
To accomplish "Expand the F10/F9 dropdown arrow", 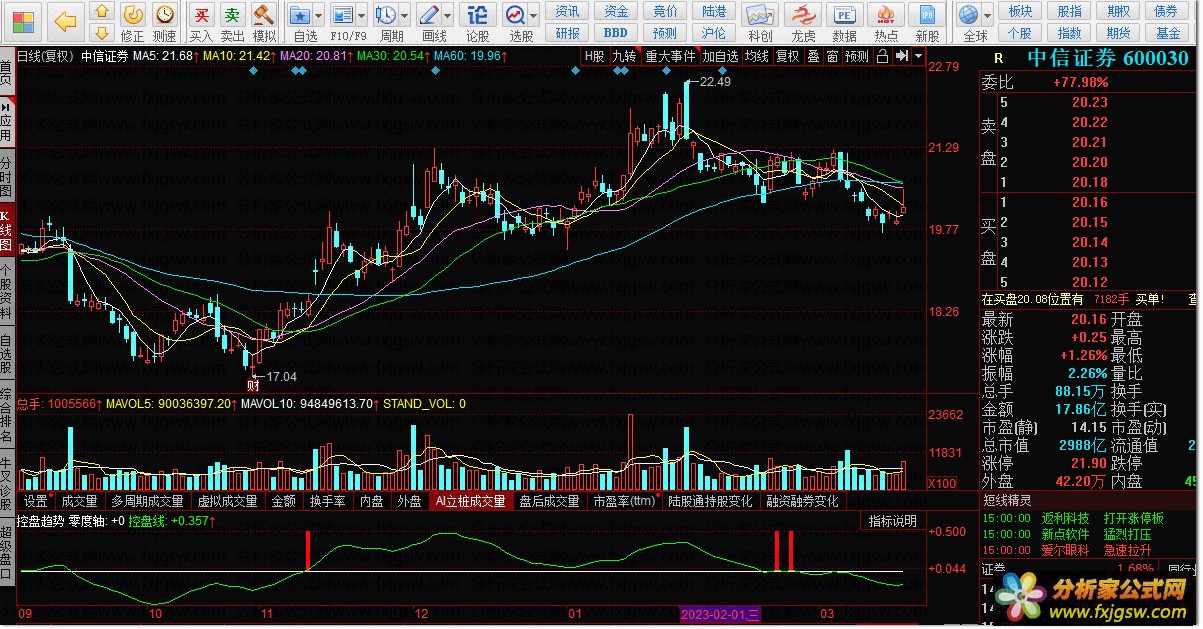I will click(362, 16).
